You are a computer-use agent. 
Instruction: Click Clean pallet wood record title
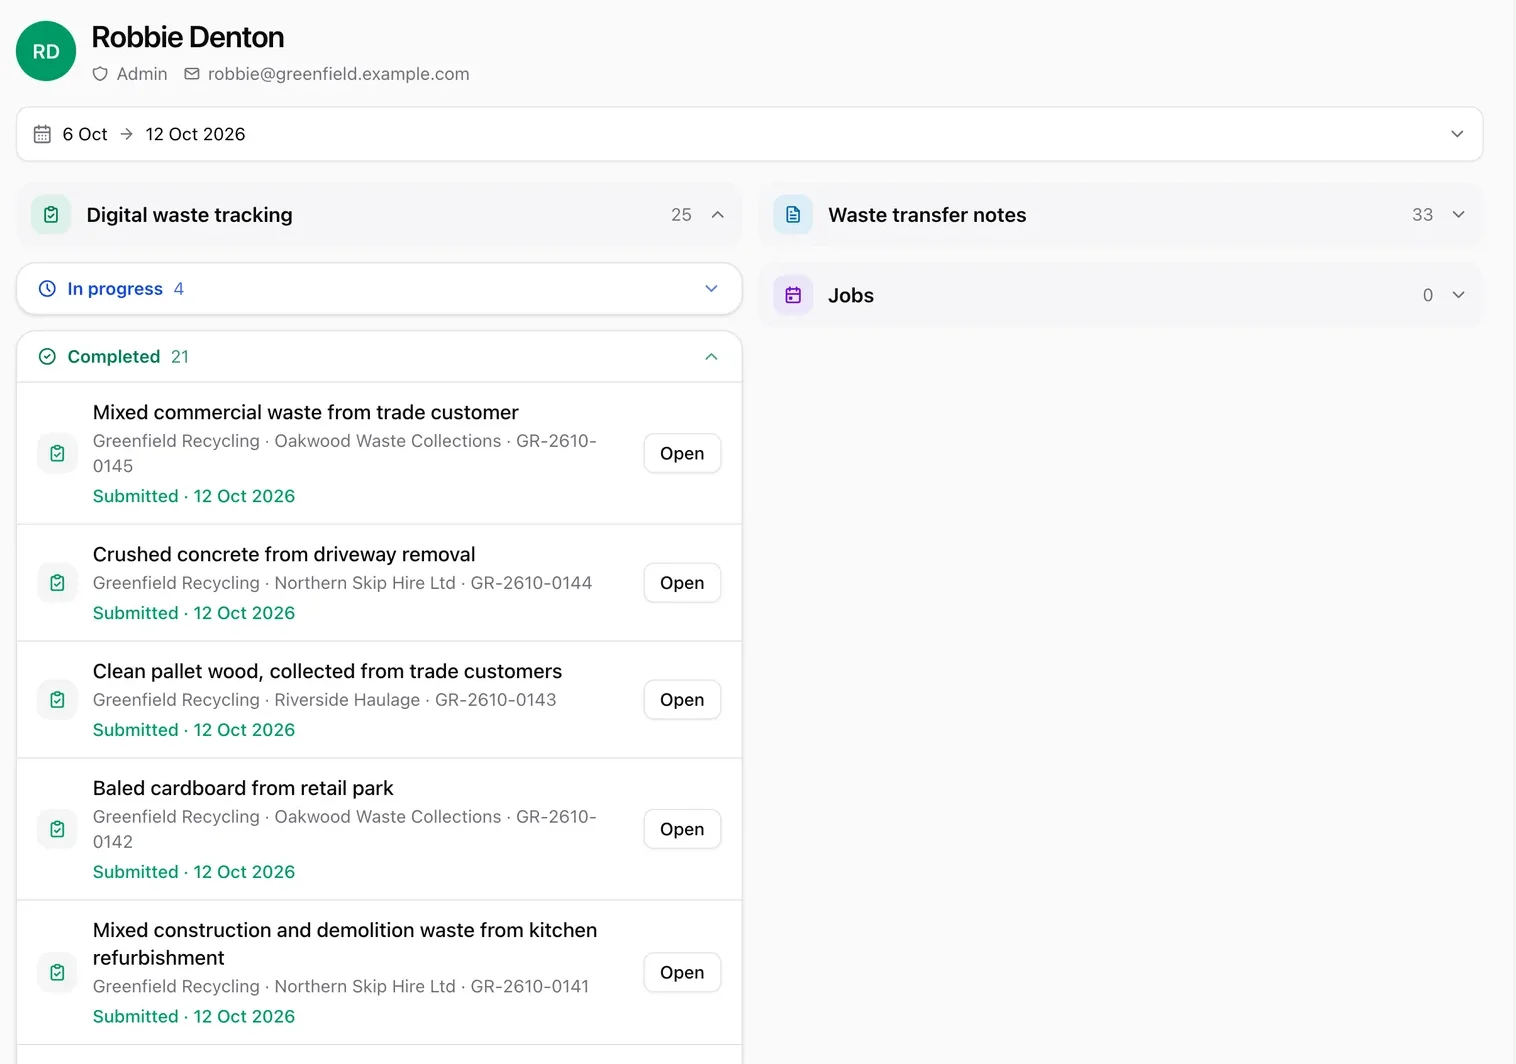click(327, 671)
